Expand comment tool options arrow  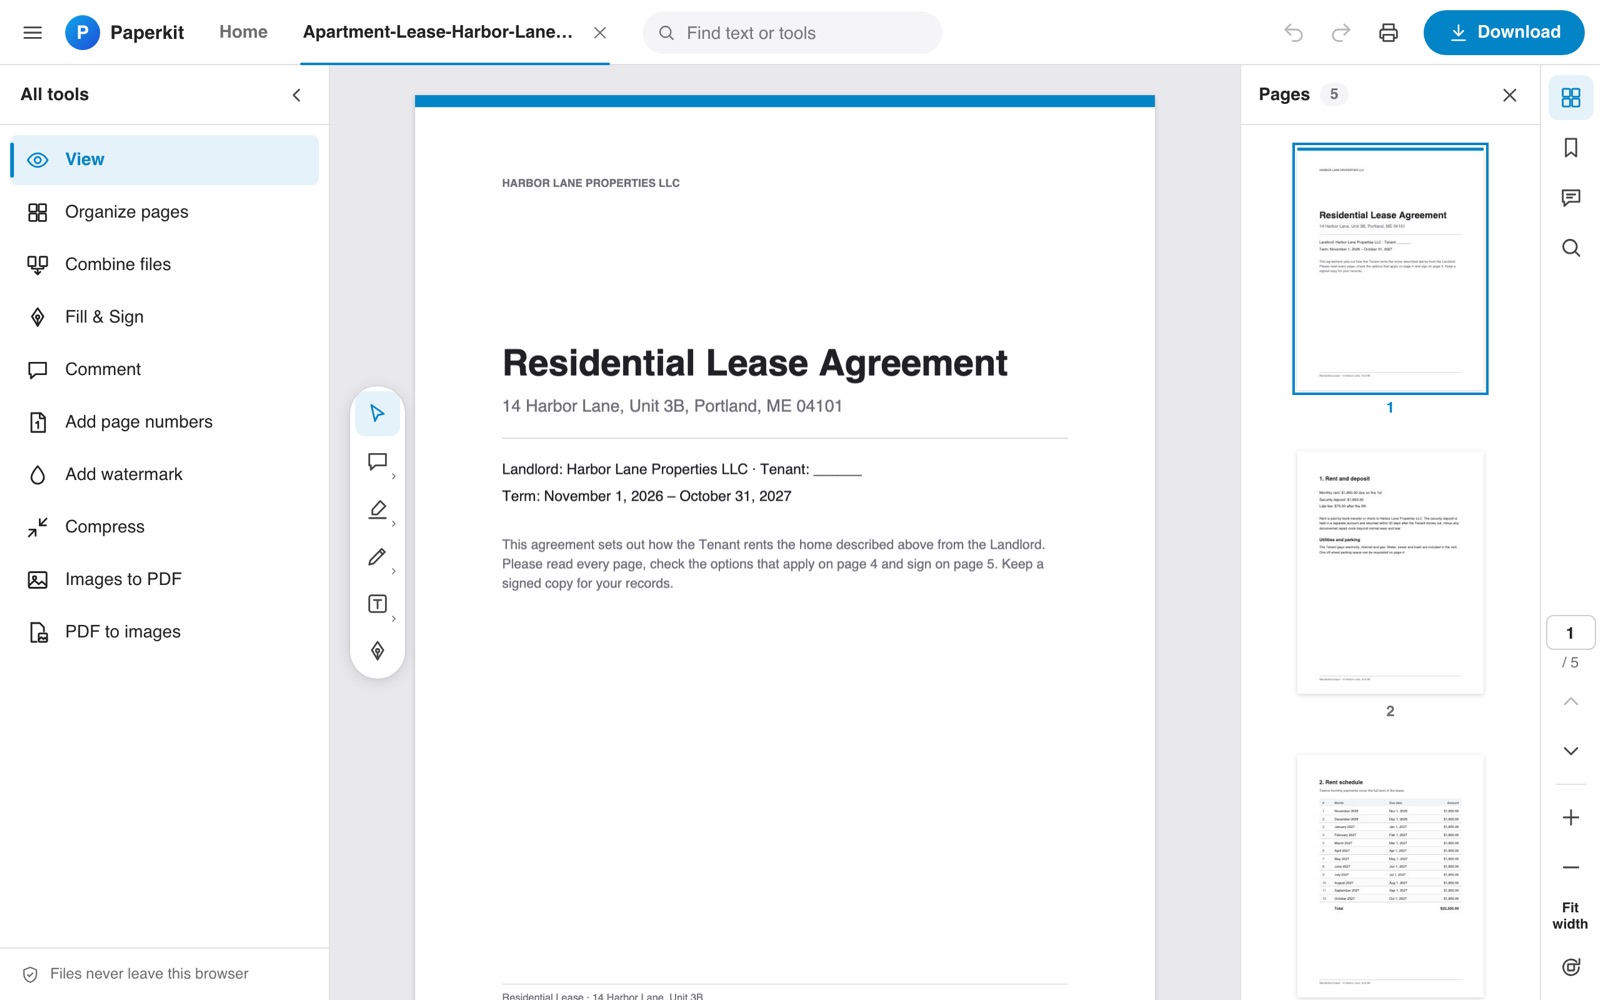click(394, 476)
